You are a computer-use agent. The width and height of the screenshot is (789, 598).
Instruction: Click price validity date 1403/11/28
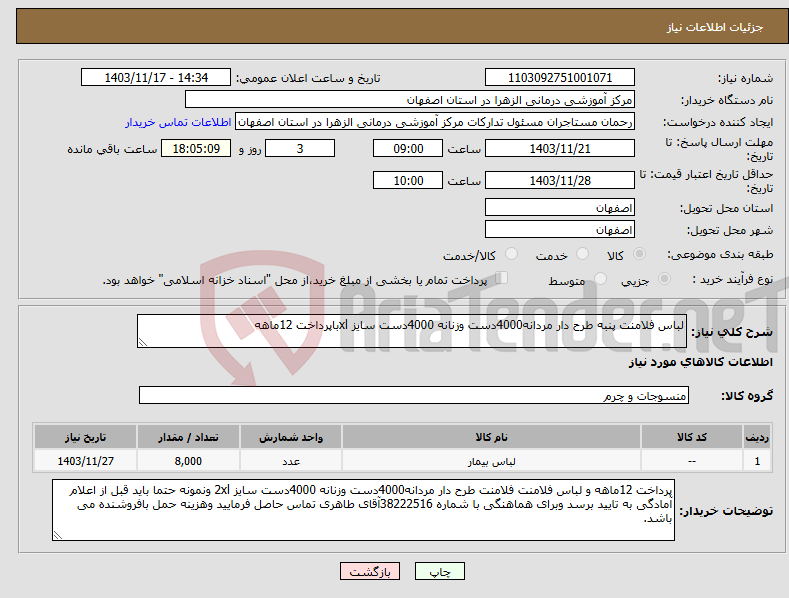point(560,180)
